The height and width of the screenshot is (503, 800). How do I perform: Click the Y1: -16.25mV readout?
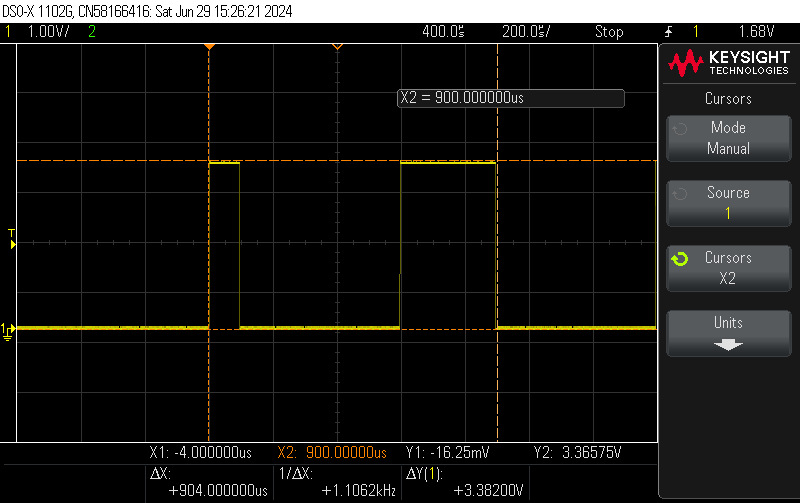pos(447,452)
